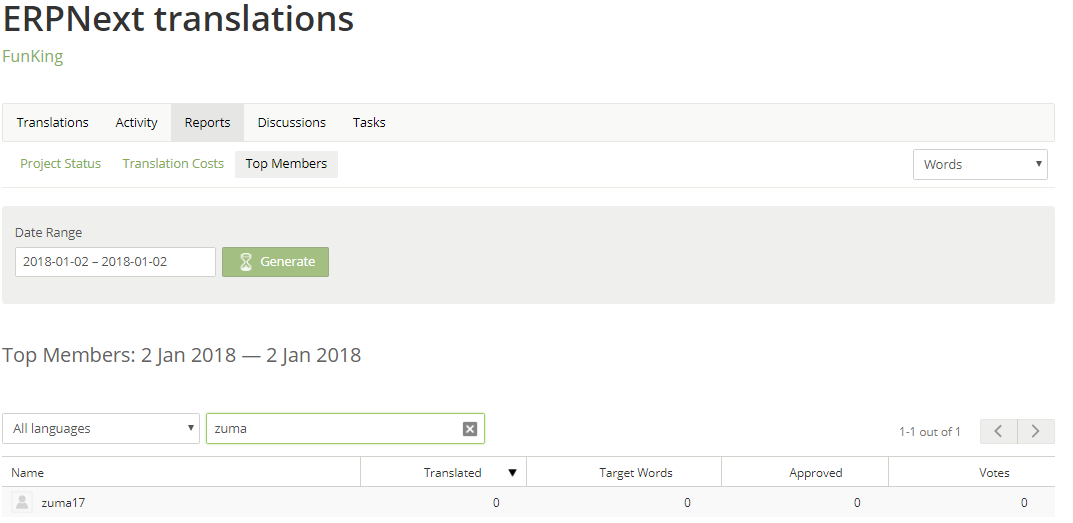Image resolution: width=1073 pixels, height=523 pixels.
Task: Open the All languages dropdown
Action: [101, 429]
